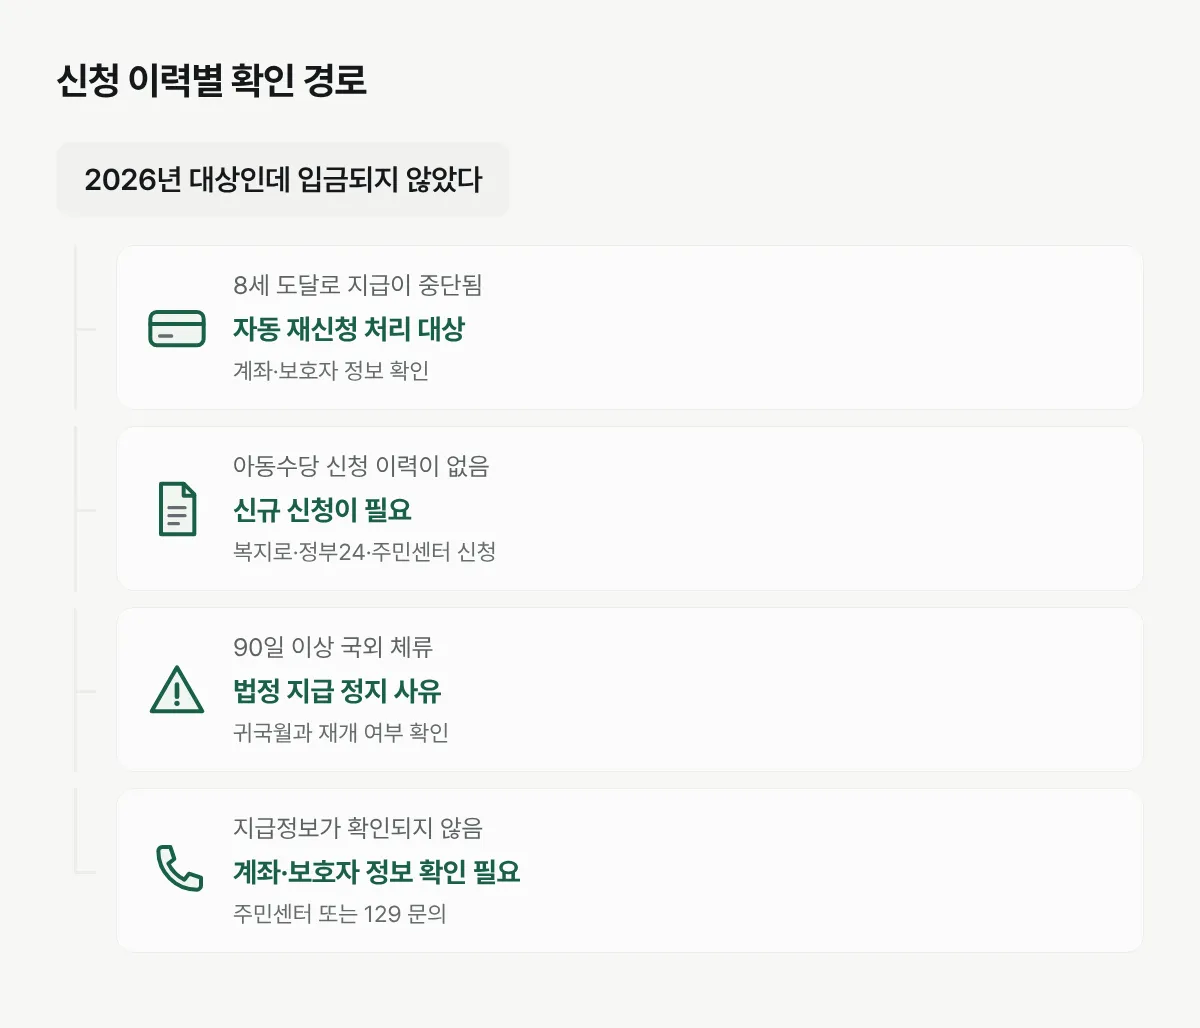Viewport: 1200px width, 1028px height.
Task: Click the credit card icon beside 자동 재신청
Action: pyautogui.click(x=177, y=328)
